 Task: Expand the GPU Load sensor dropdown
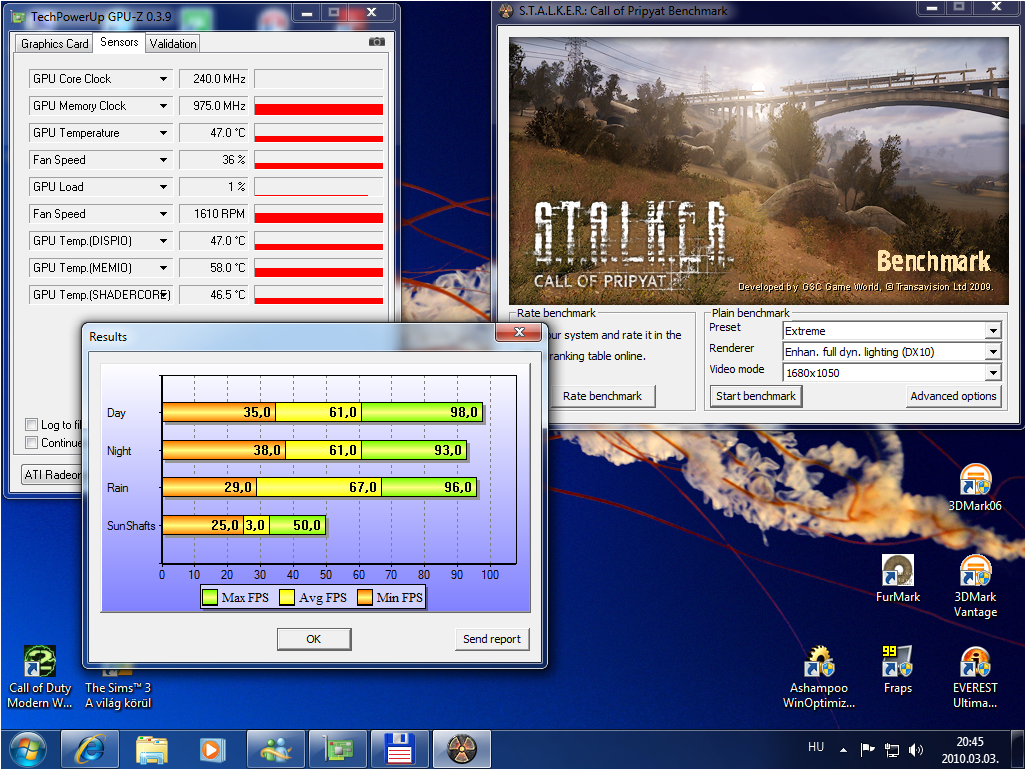pos(163,186)
